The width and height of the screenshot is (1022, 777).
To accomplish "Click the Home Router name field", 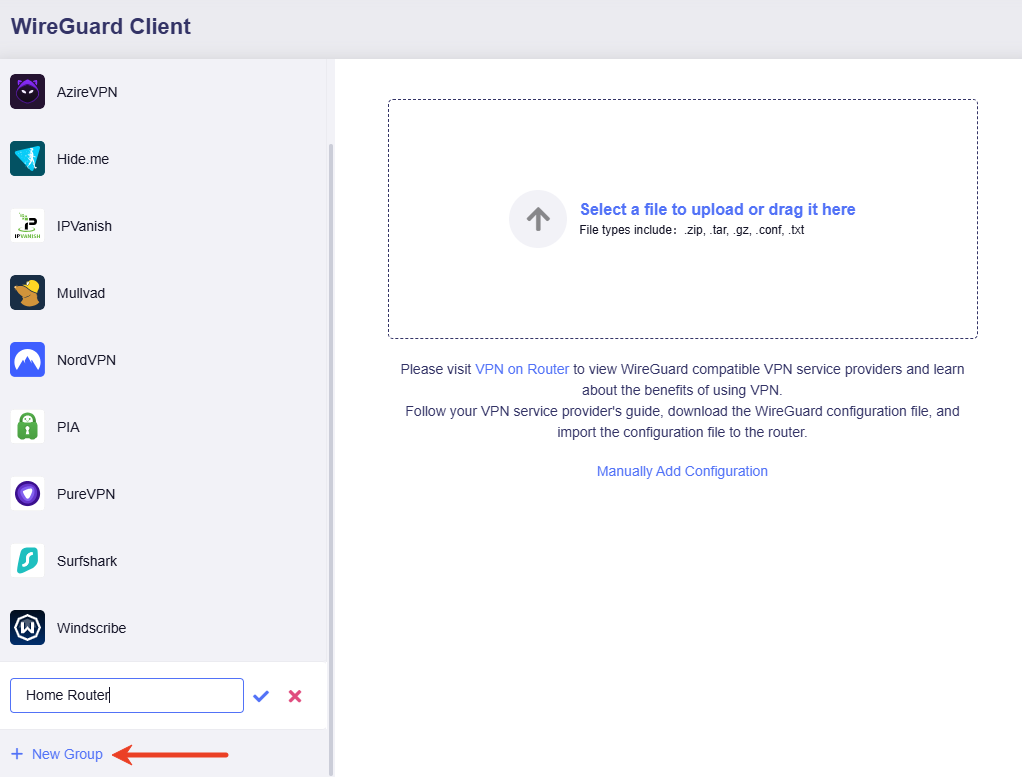I will tap(126, 695).
